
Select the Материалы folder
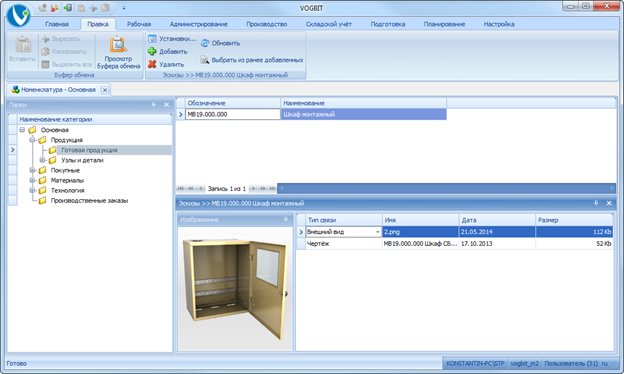(67, 180)
